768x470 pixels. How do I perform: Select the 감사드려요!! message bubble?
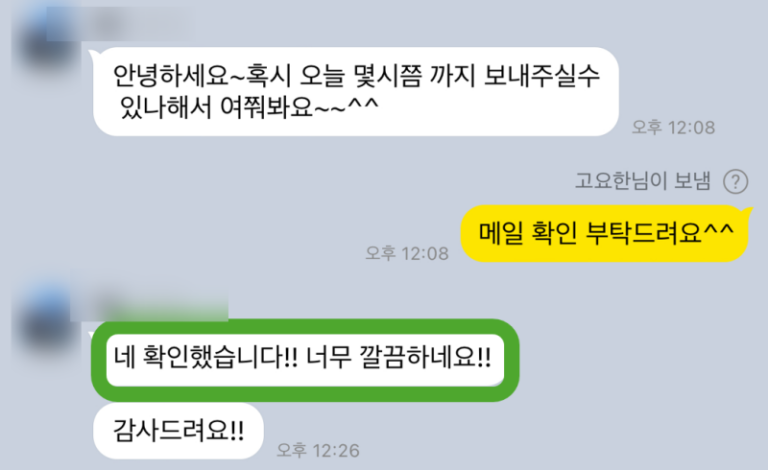(x=178, y=431)
